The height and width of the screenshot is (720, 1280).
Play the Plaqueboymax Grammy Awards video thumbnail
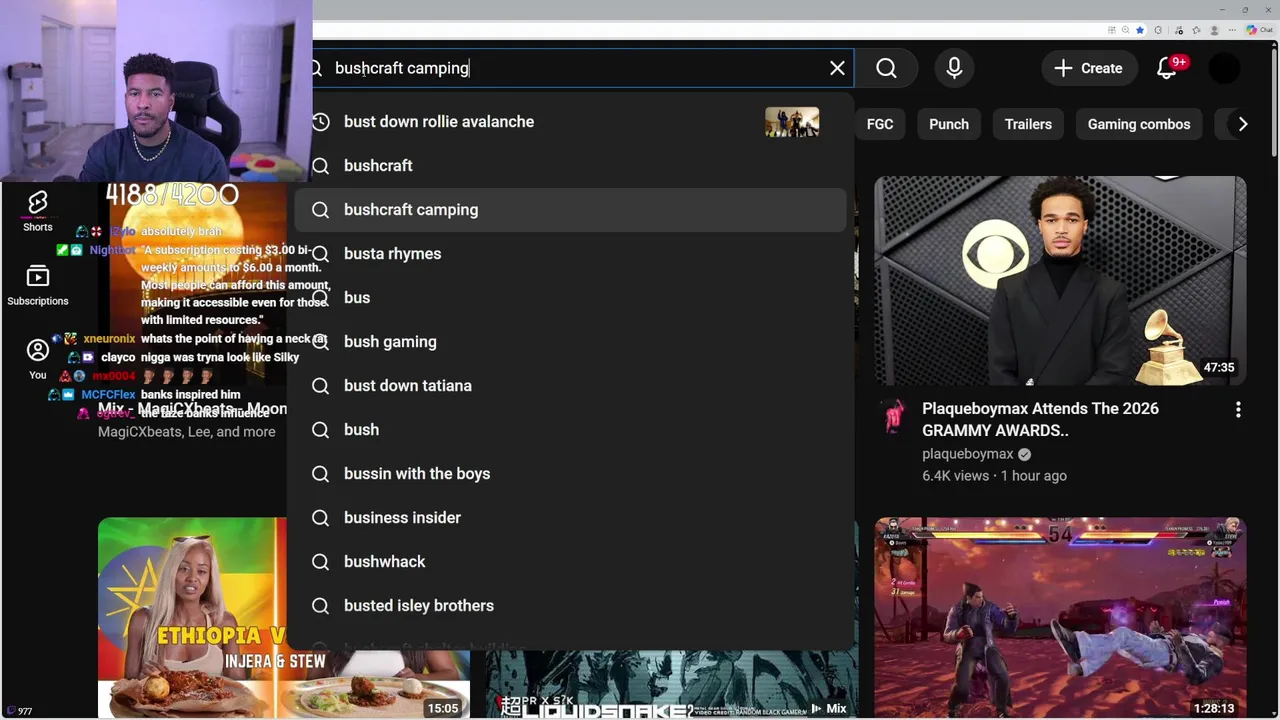pos(1060,281)
